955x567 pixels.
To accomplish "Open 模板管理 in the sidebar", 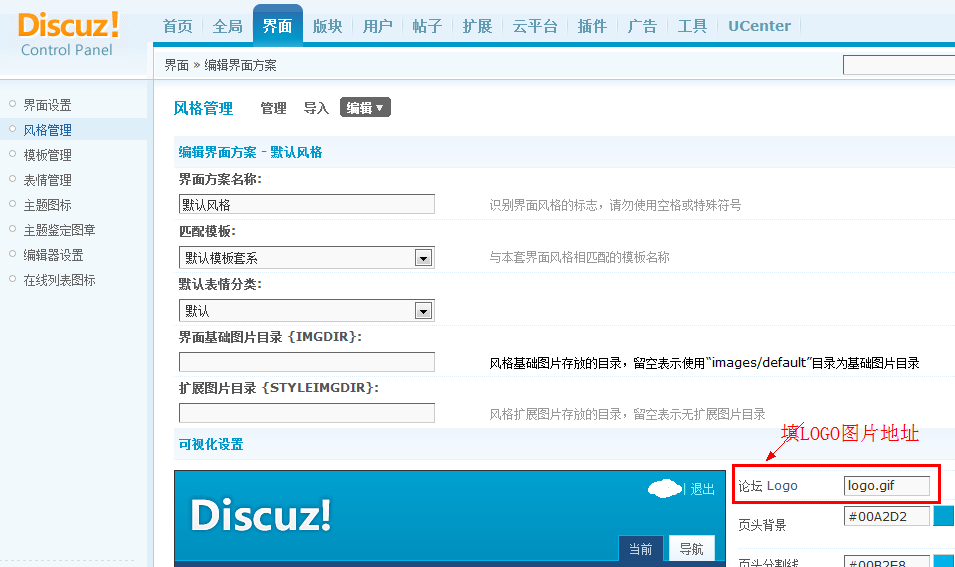I will click(x=48, y=155).
